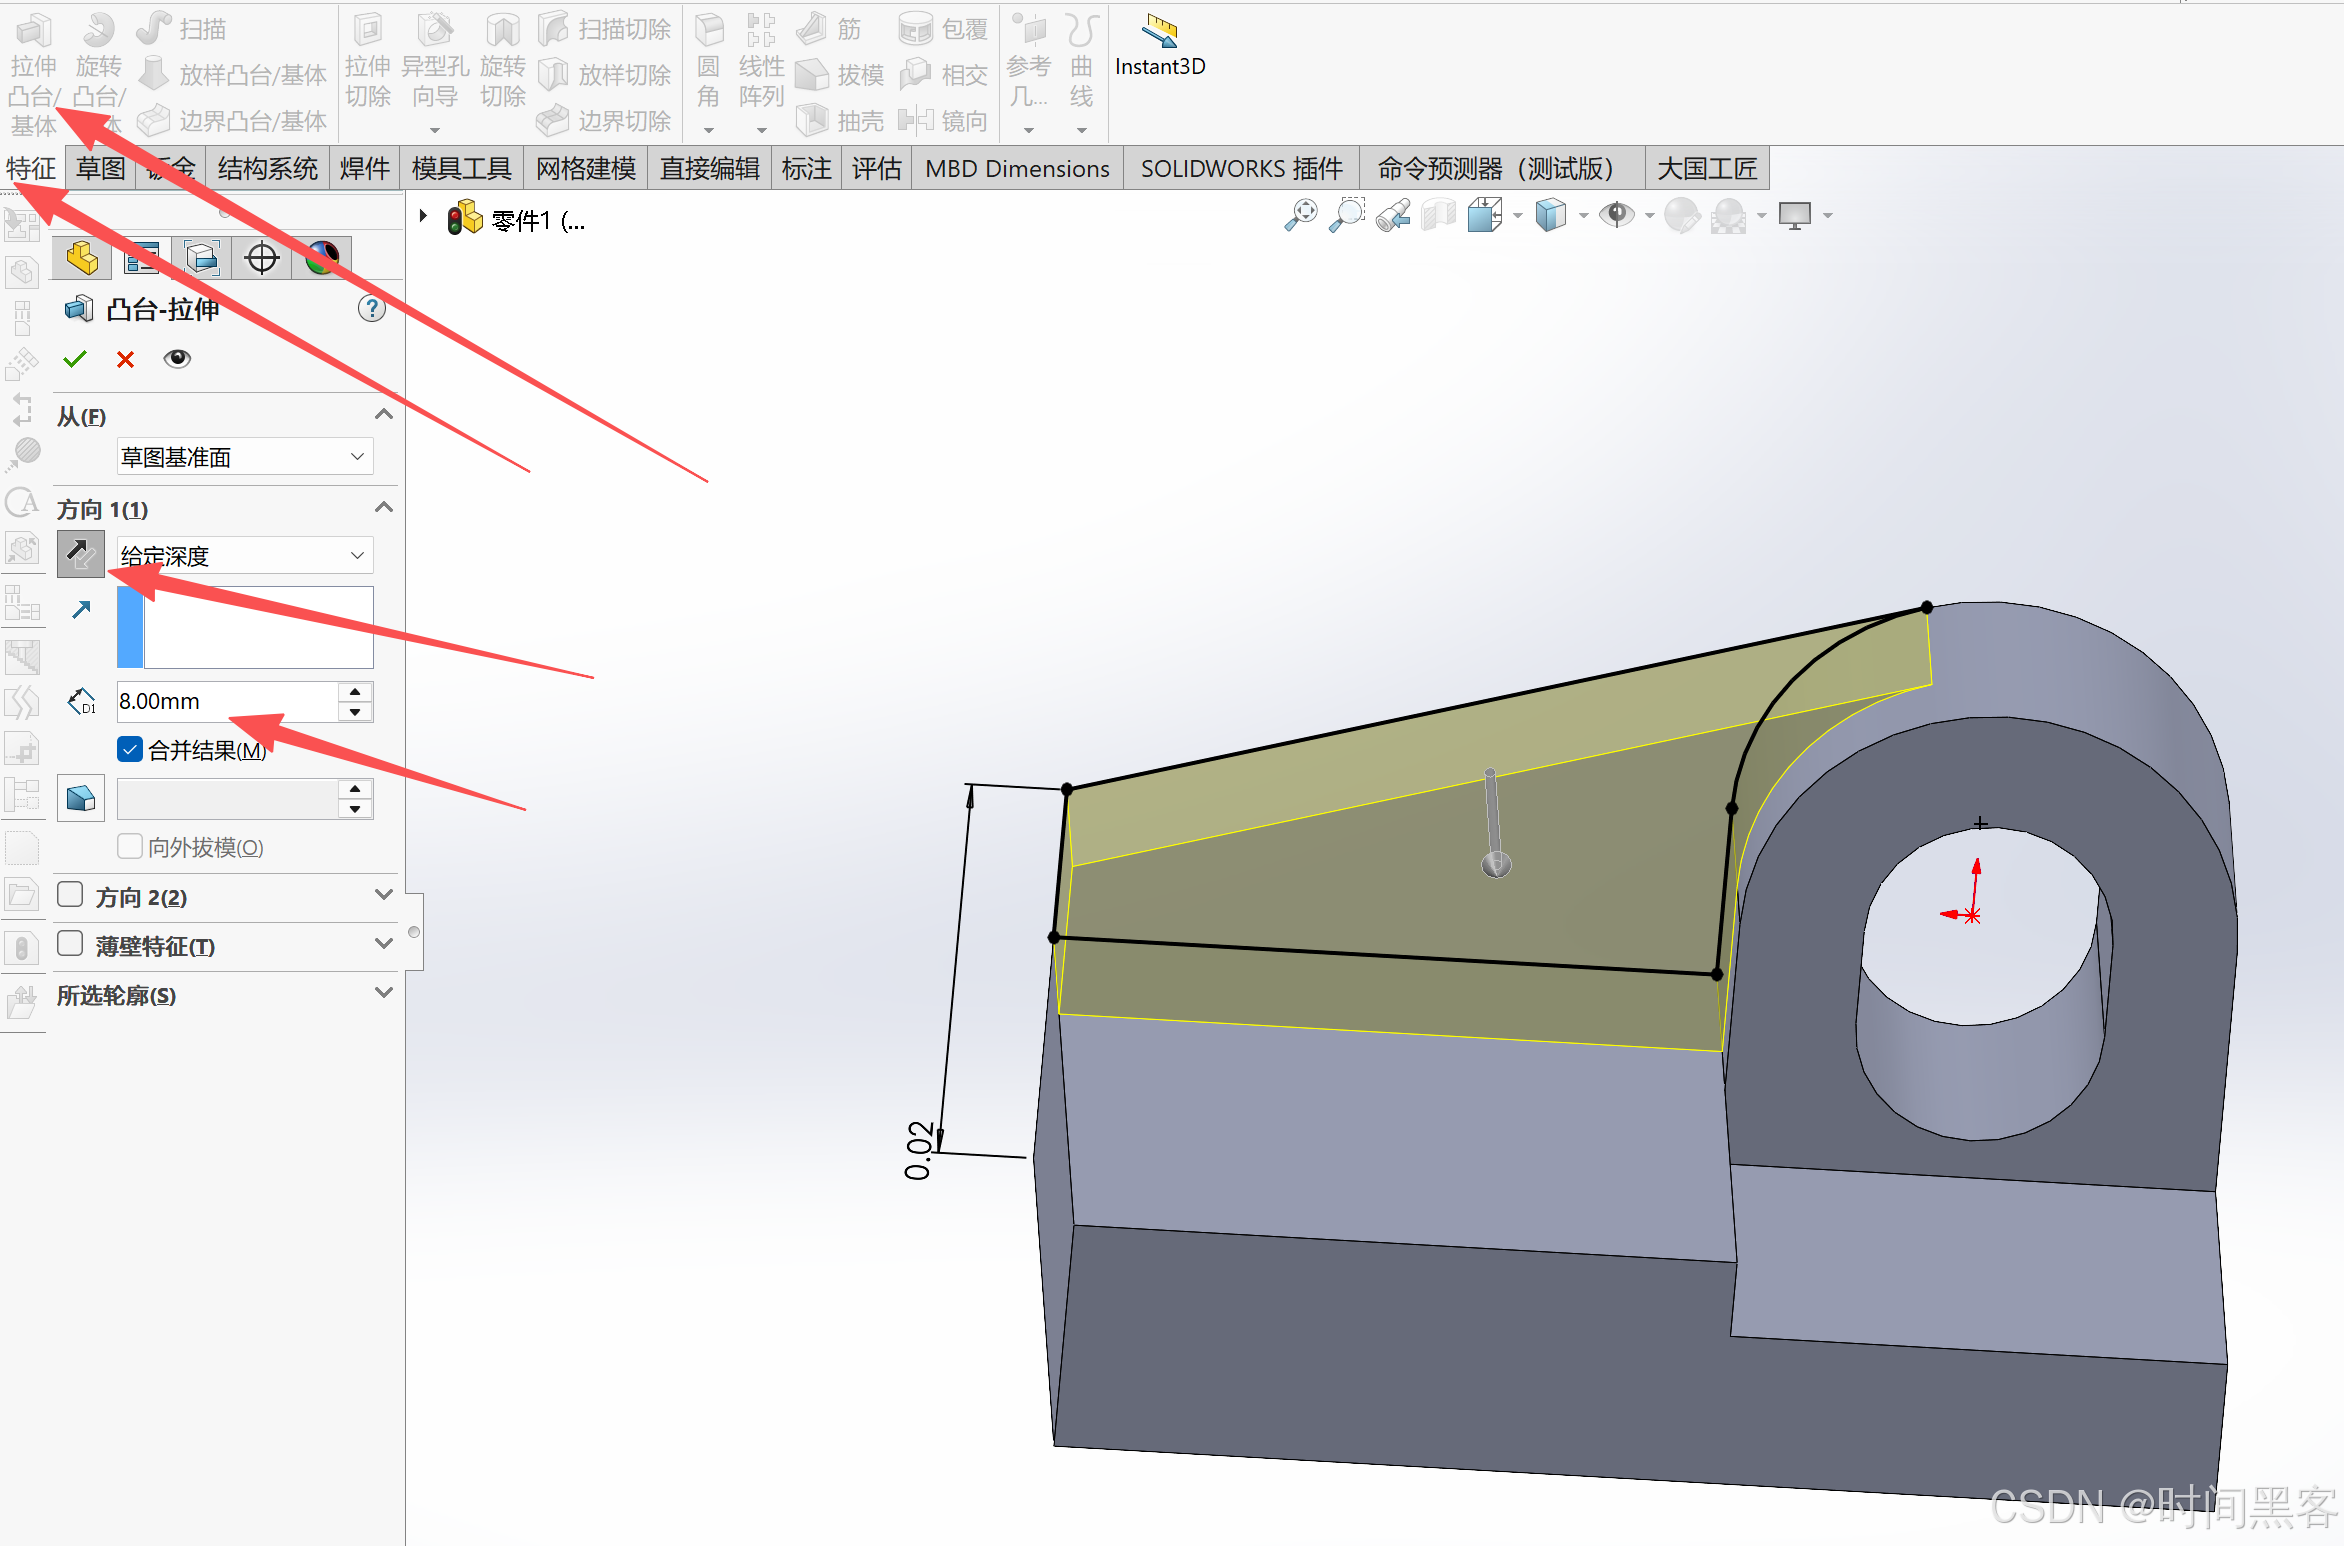Uncheck the 合并结果 merge result checkbox
2344x1546 pixels.
pos(130,749)
